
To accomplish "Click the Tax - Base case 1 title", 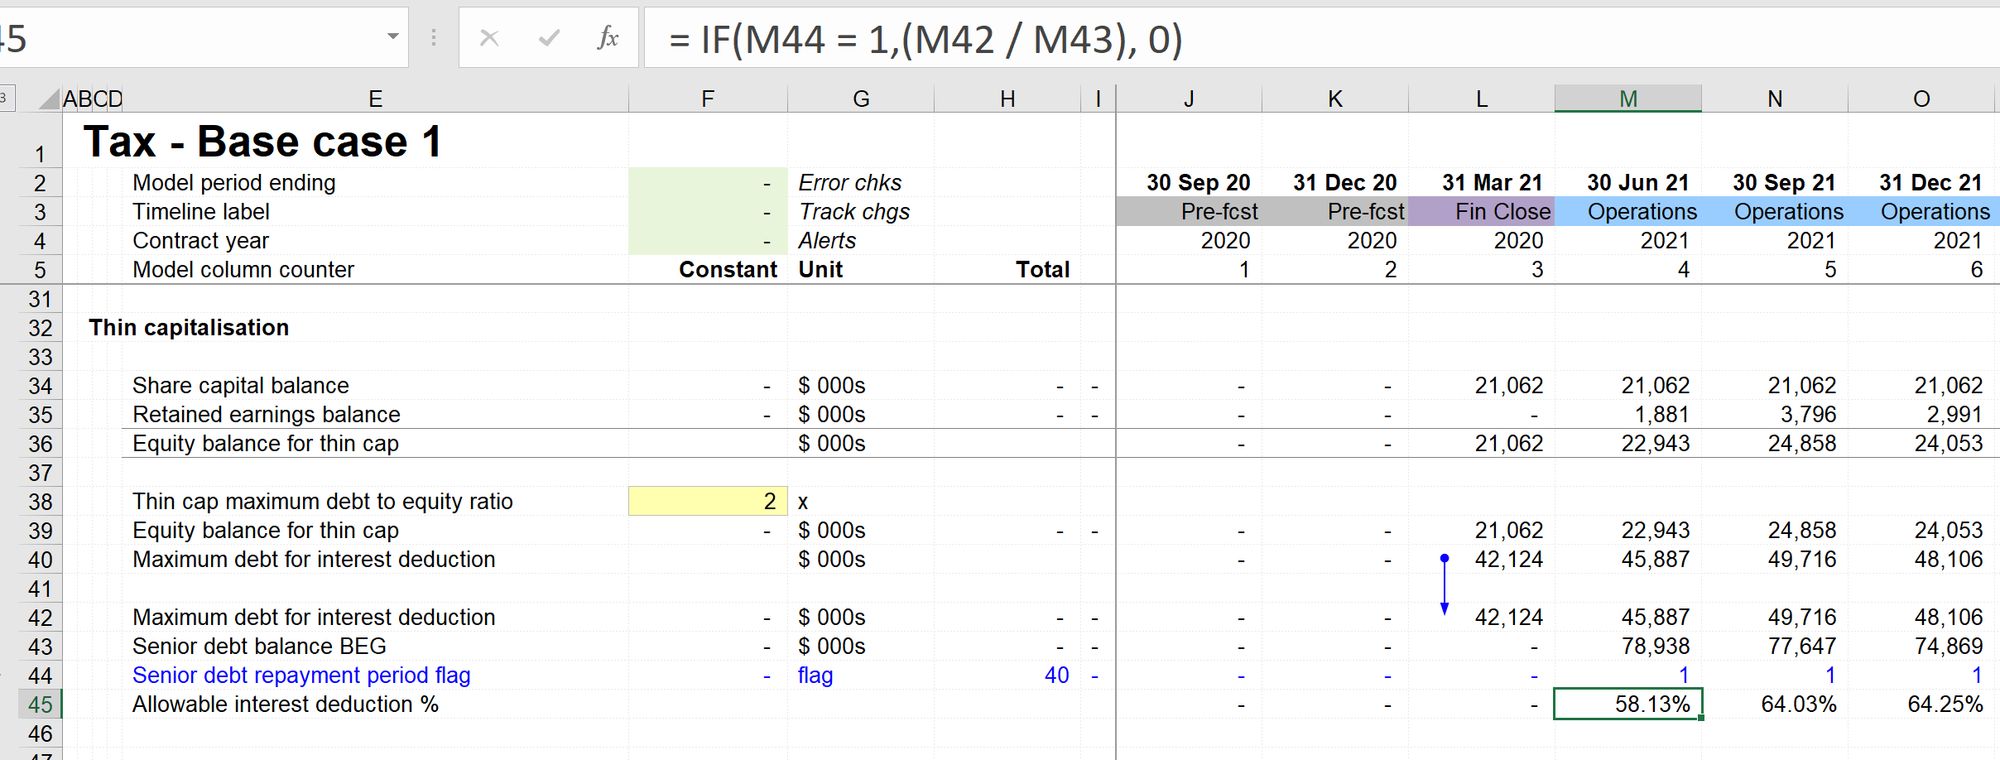I will tap(262, 141).
